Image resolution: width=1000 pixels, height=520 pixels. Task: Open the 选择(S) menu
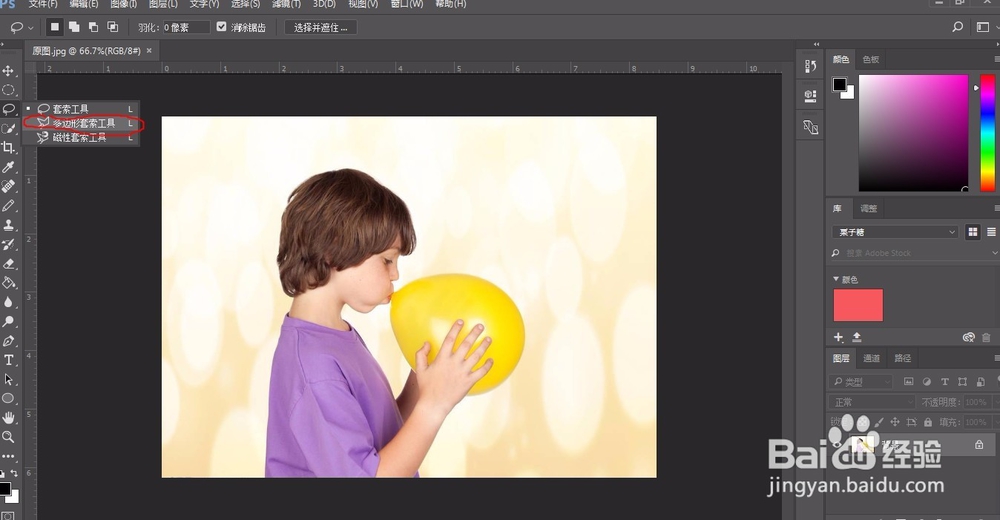tap(246, 4)
